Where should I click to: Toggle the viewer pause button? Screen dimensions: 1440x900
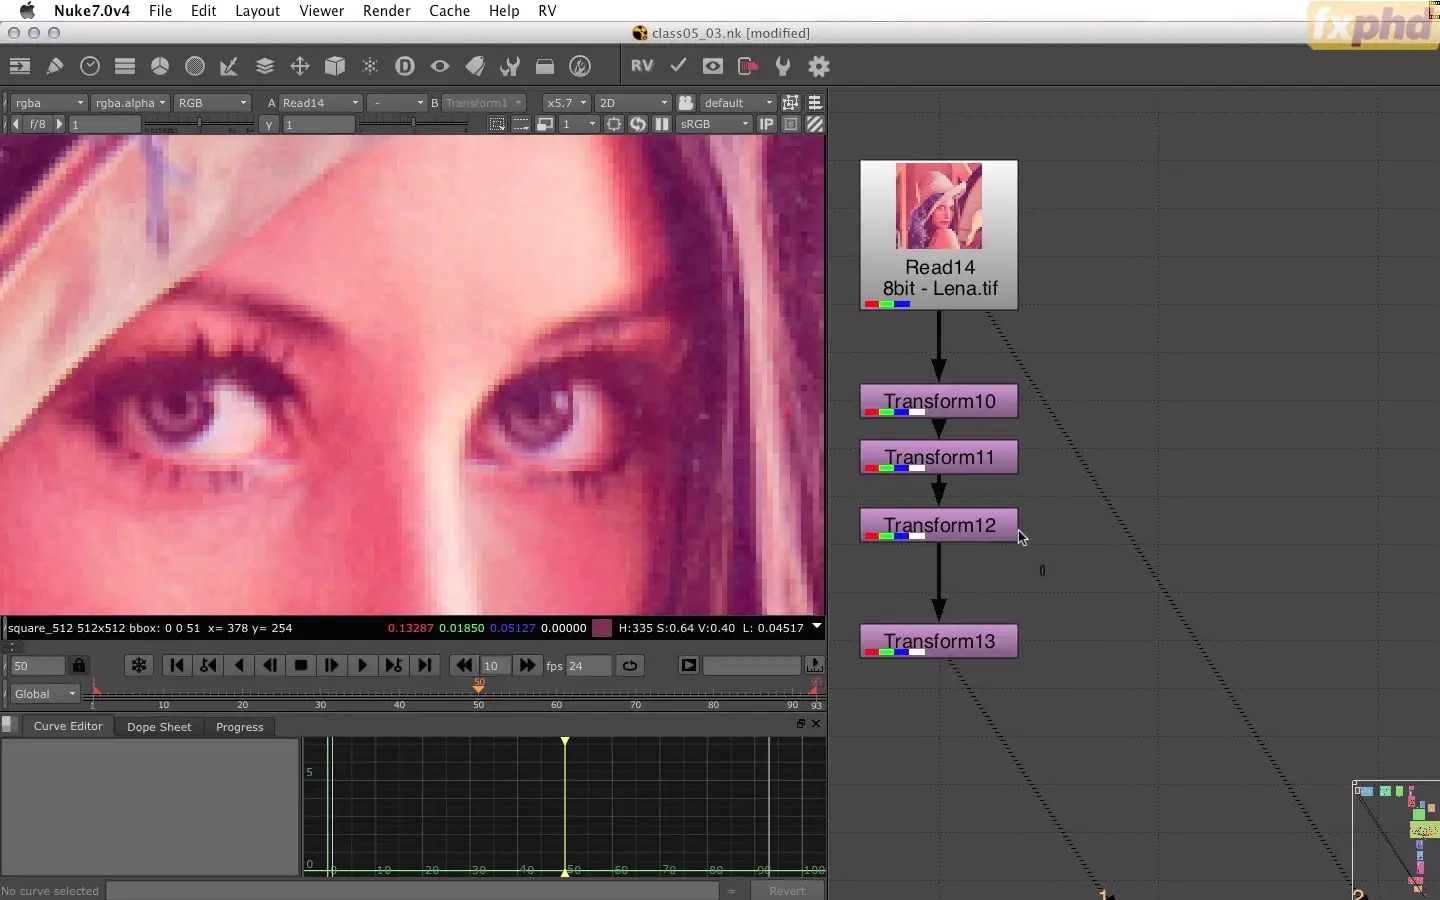pyautogui.click(x=662, y=124)
